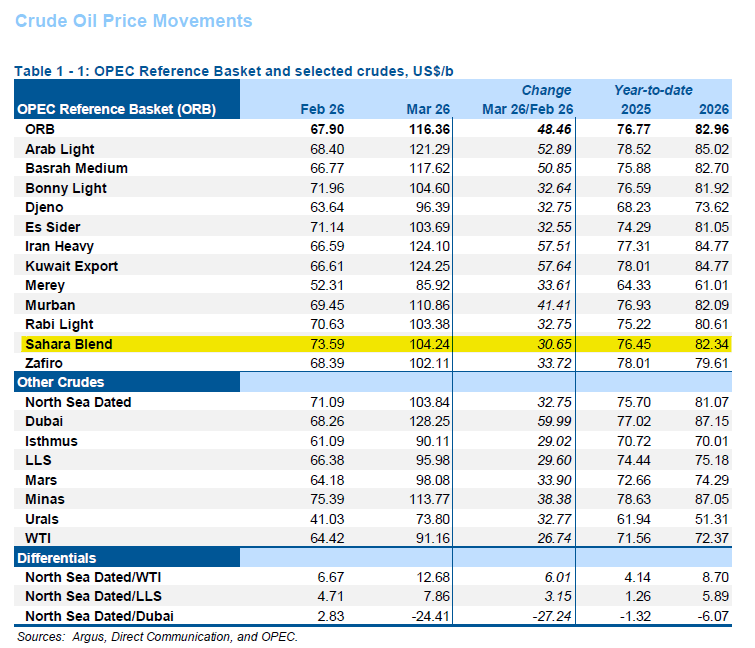
Task: Click the 'Crude Oil Price Movements' title
Action: [133, 21]
